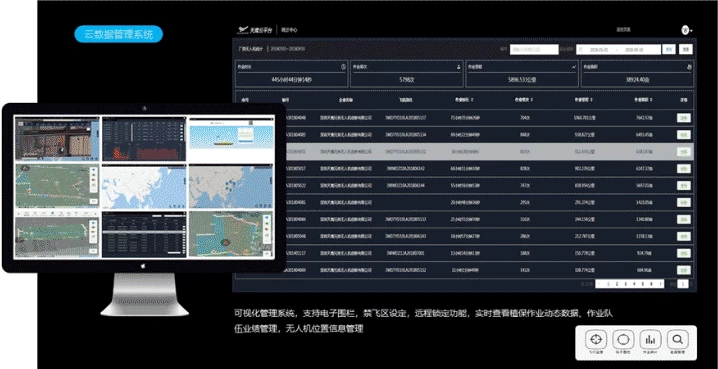Screen dimensions: 718x369
Task: Go to page 2 in pagination
Action: tap(617, 284)
